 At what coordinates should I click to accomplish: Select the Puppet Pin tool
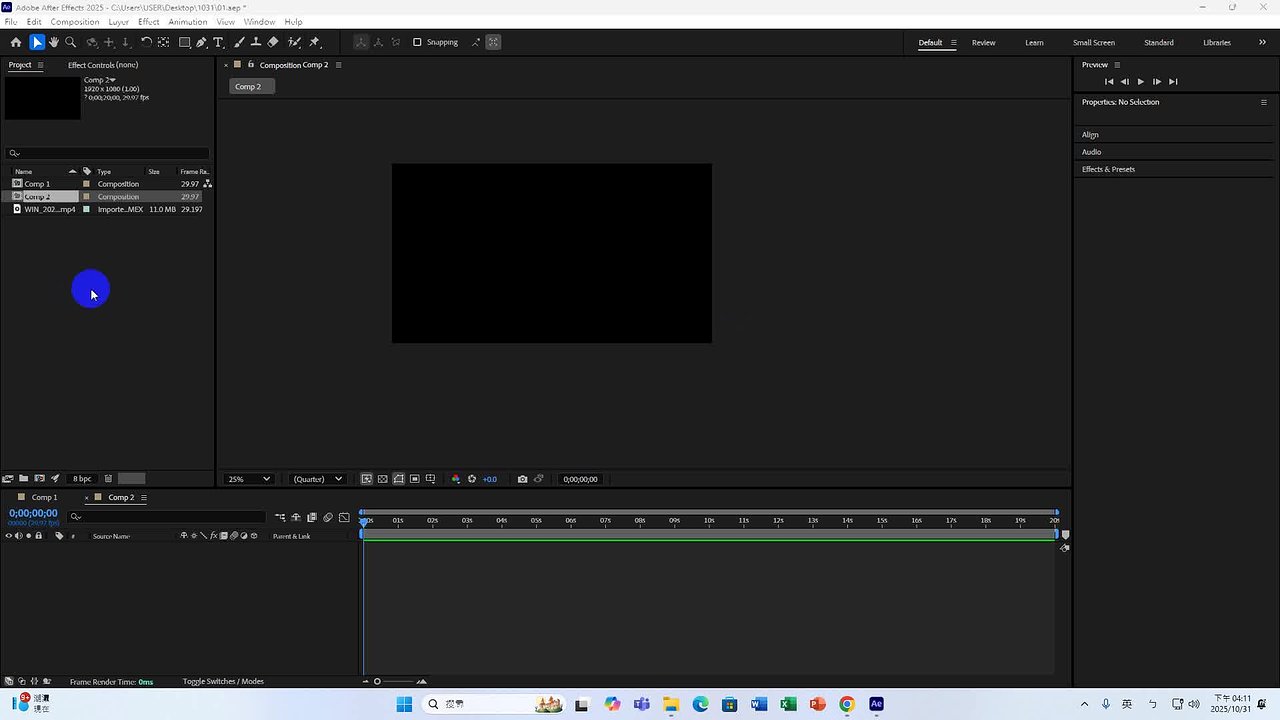point(314,42)
